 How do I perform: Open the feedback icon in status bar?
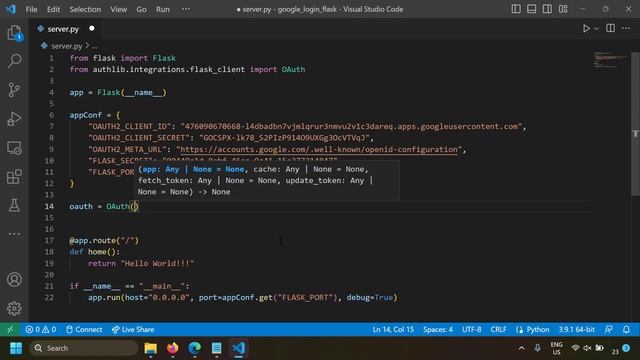(x=609, y=329)
